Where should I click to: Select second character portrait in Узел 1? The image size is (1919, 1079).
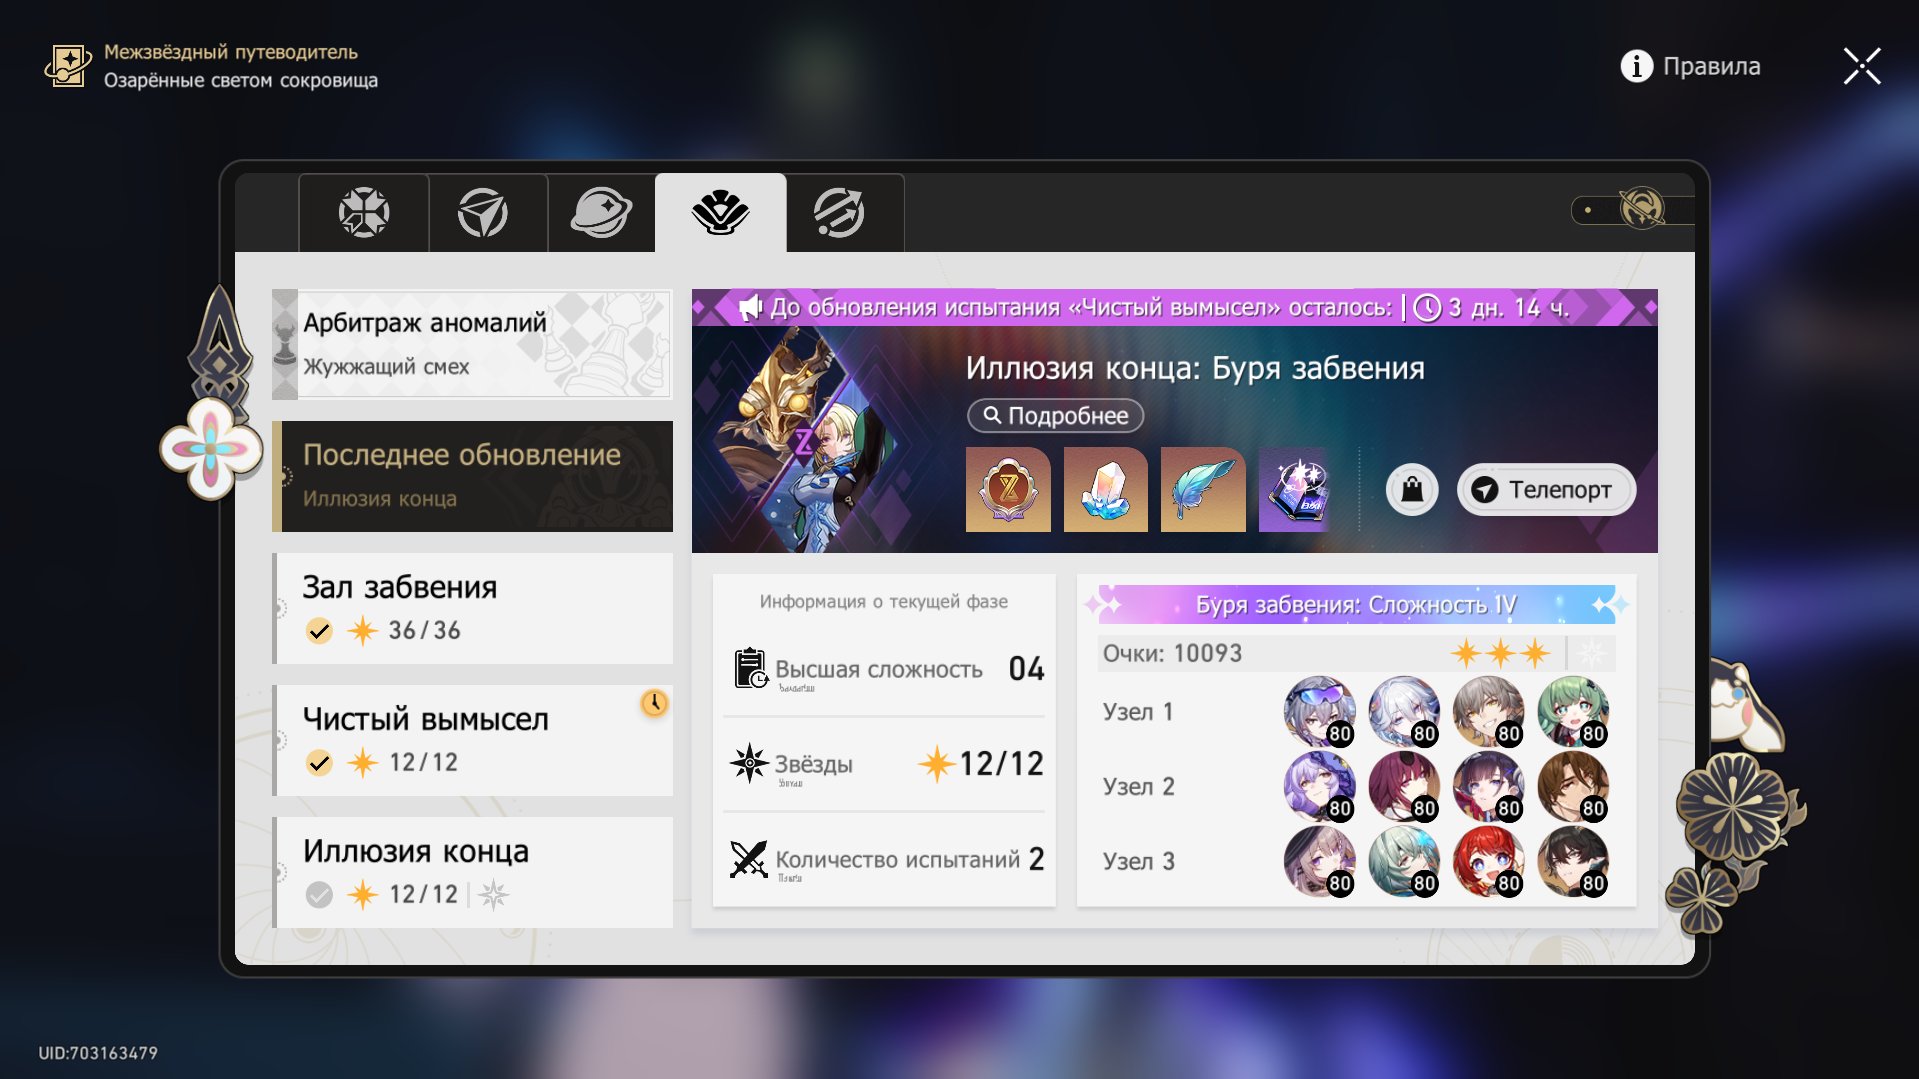[1404, 712]
